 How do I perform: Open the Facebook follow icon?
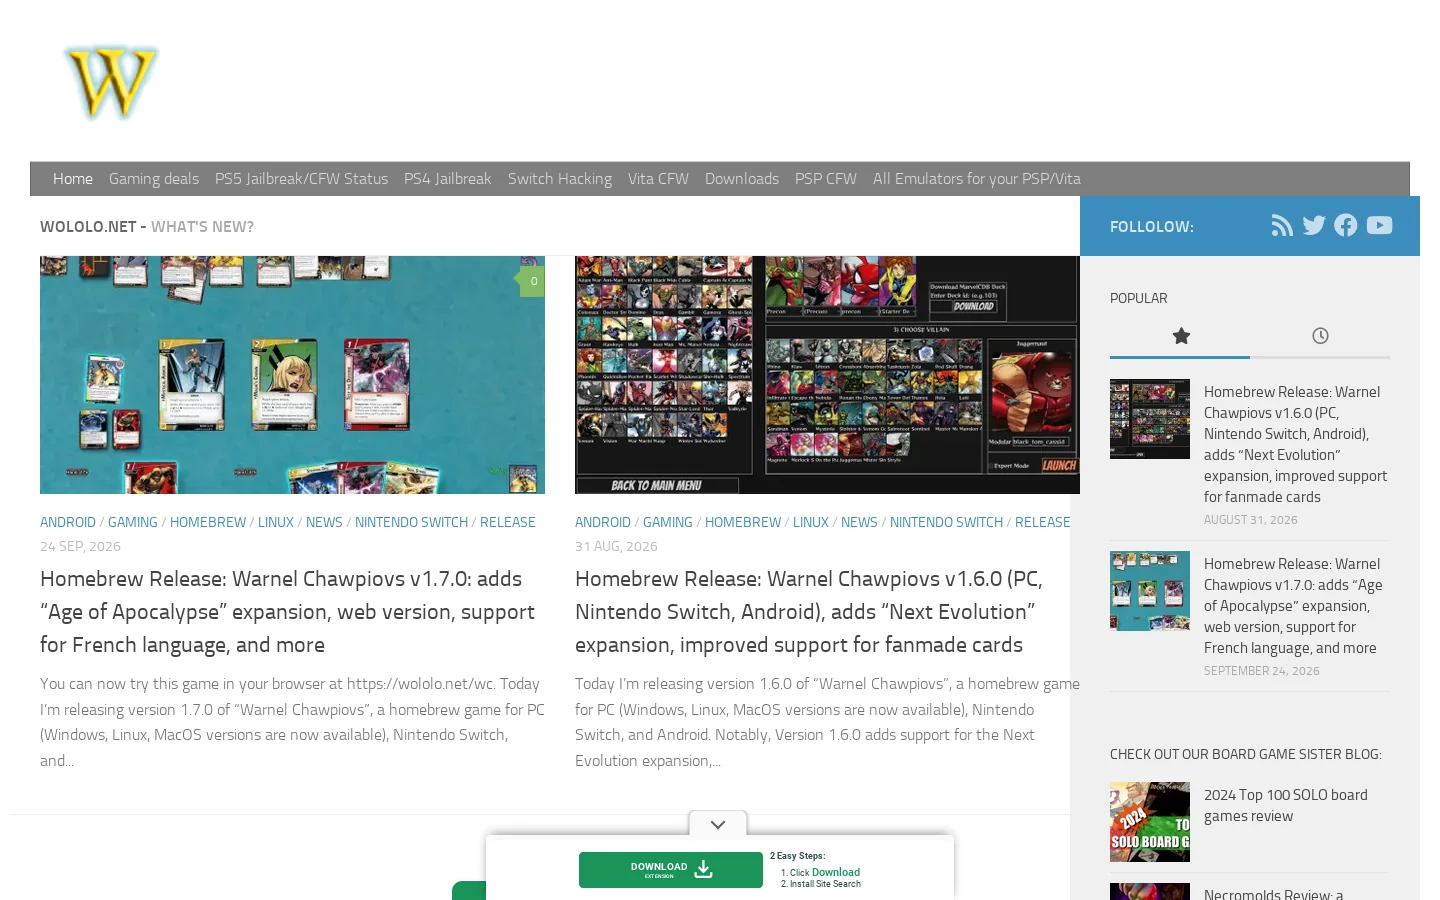(x=1346, y=226)
